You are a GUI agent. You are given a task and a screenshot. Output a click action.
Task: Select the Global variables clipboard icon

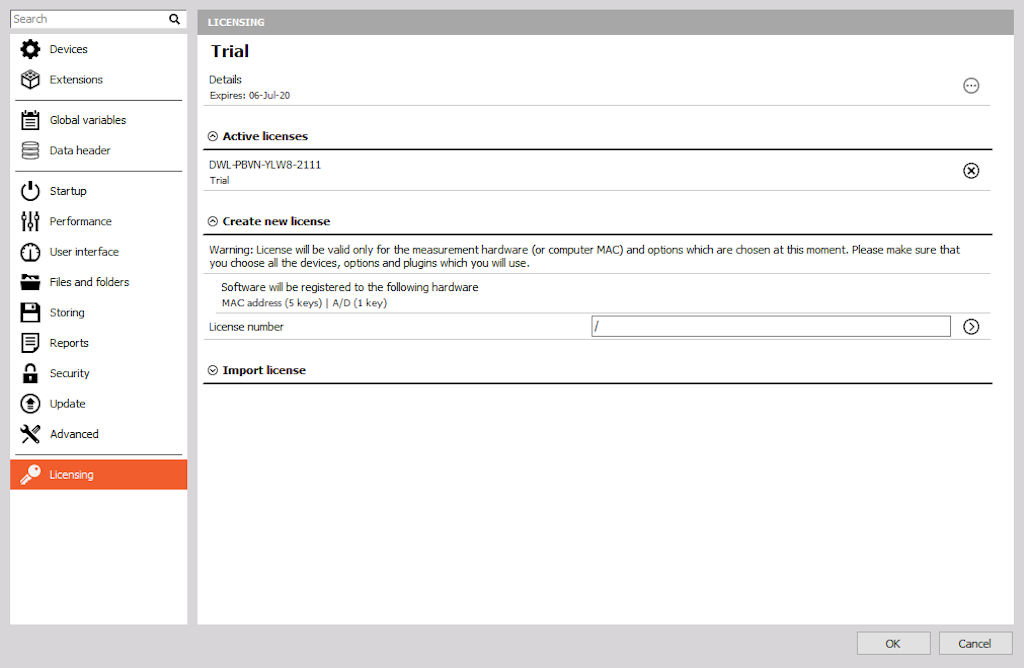pos(30,120)
